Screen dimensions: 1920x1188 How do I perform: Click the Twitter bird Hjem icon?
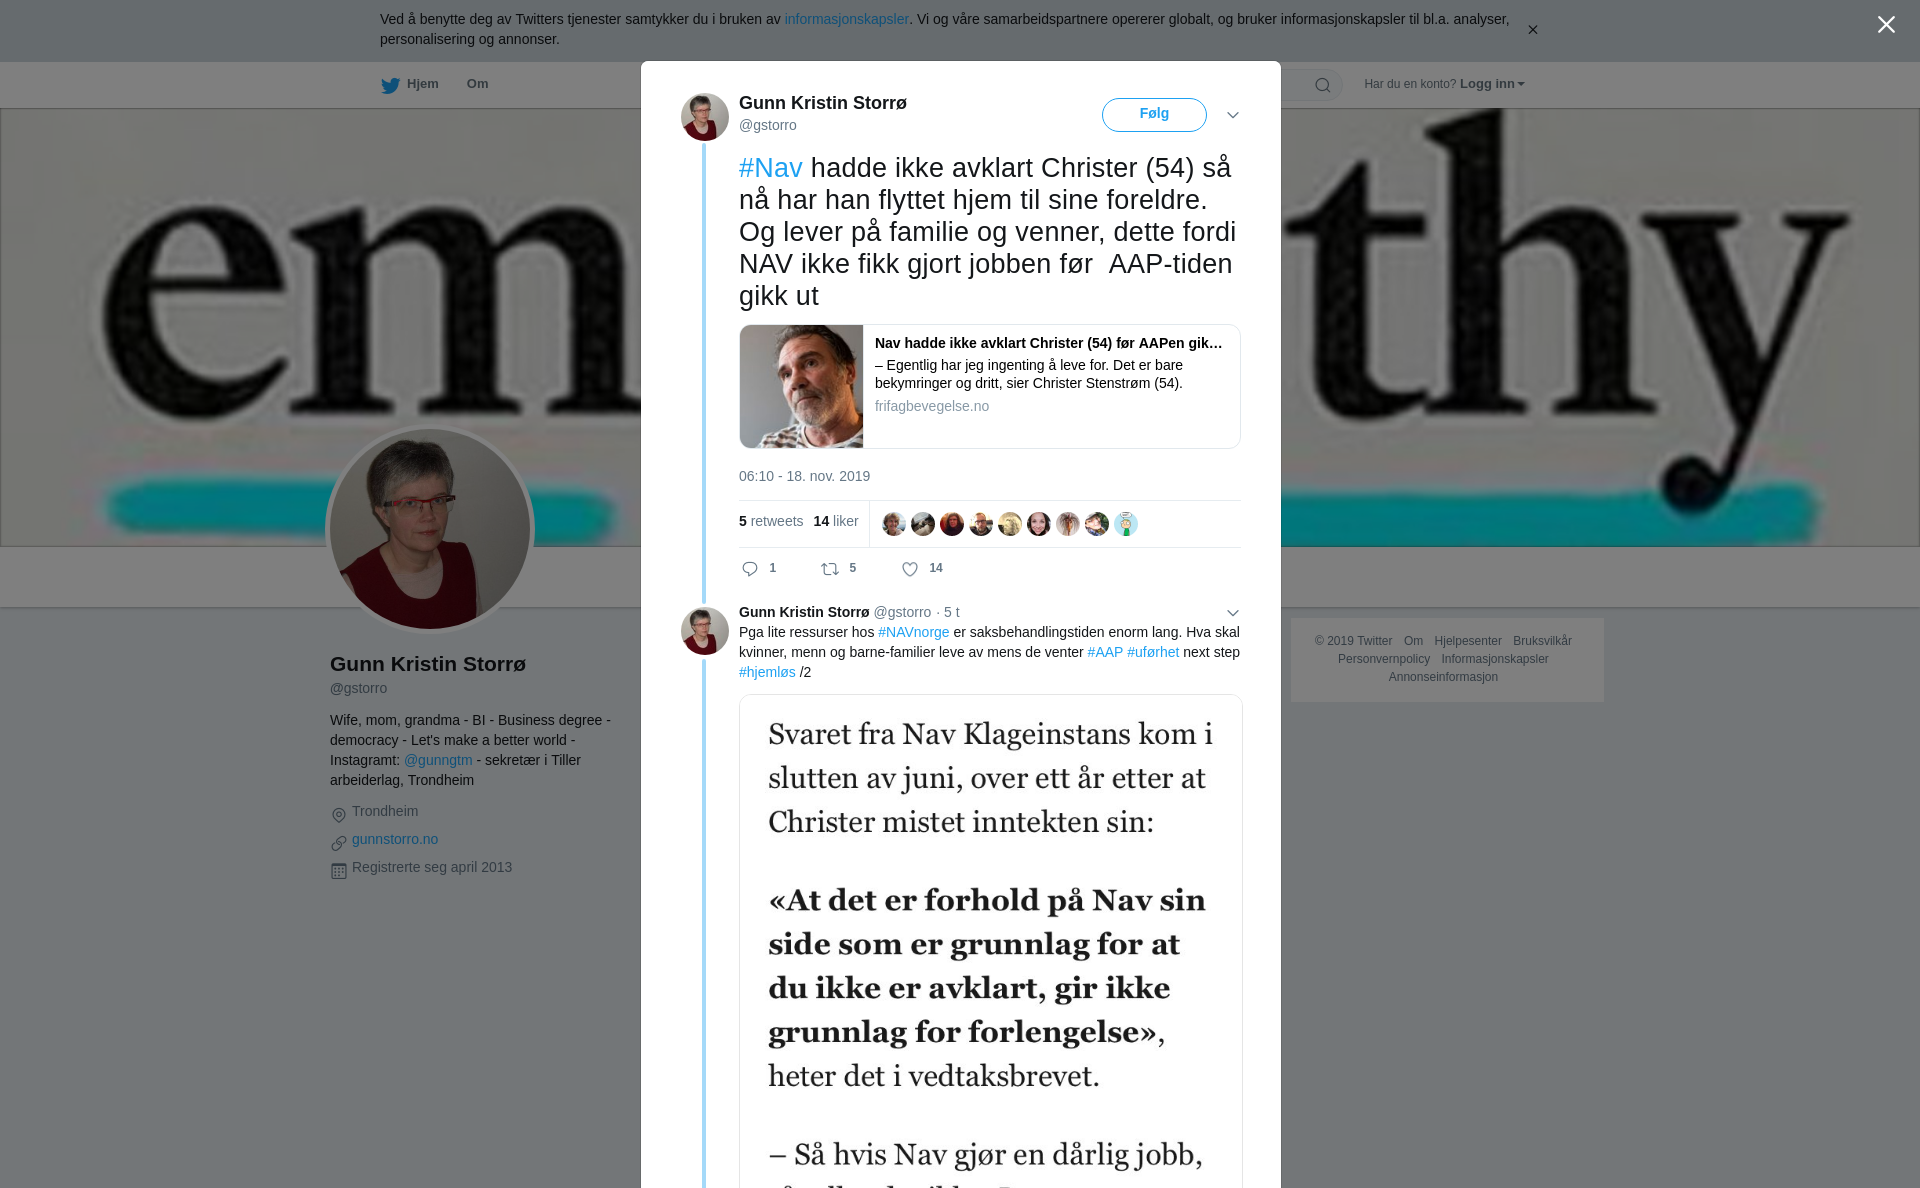[390, 85]
